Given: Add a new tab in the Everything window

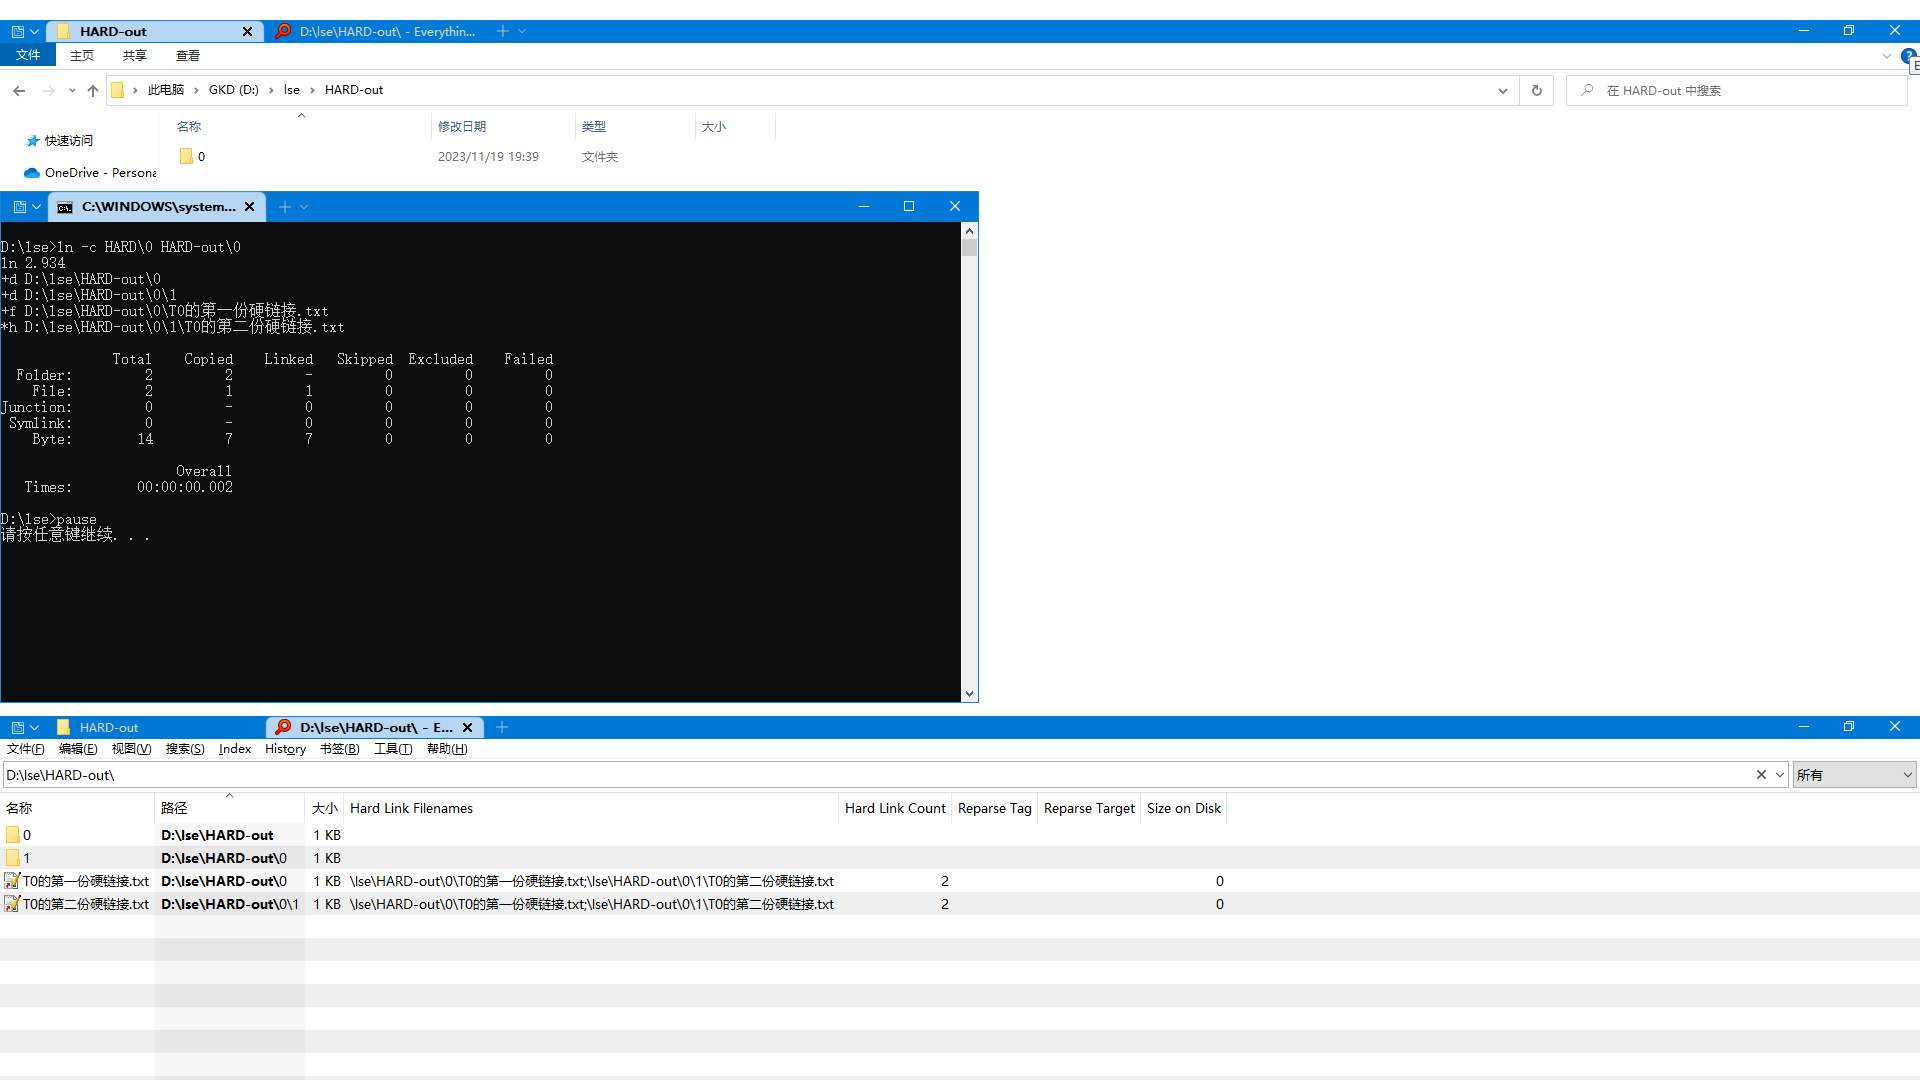Looking at the screenshot, I should (502, 728).
